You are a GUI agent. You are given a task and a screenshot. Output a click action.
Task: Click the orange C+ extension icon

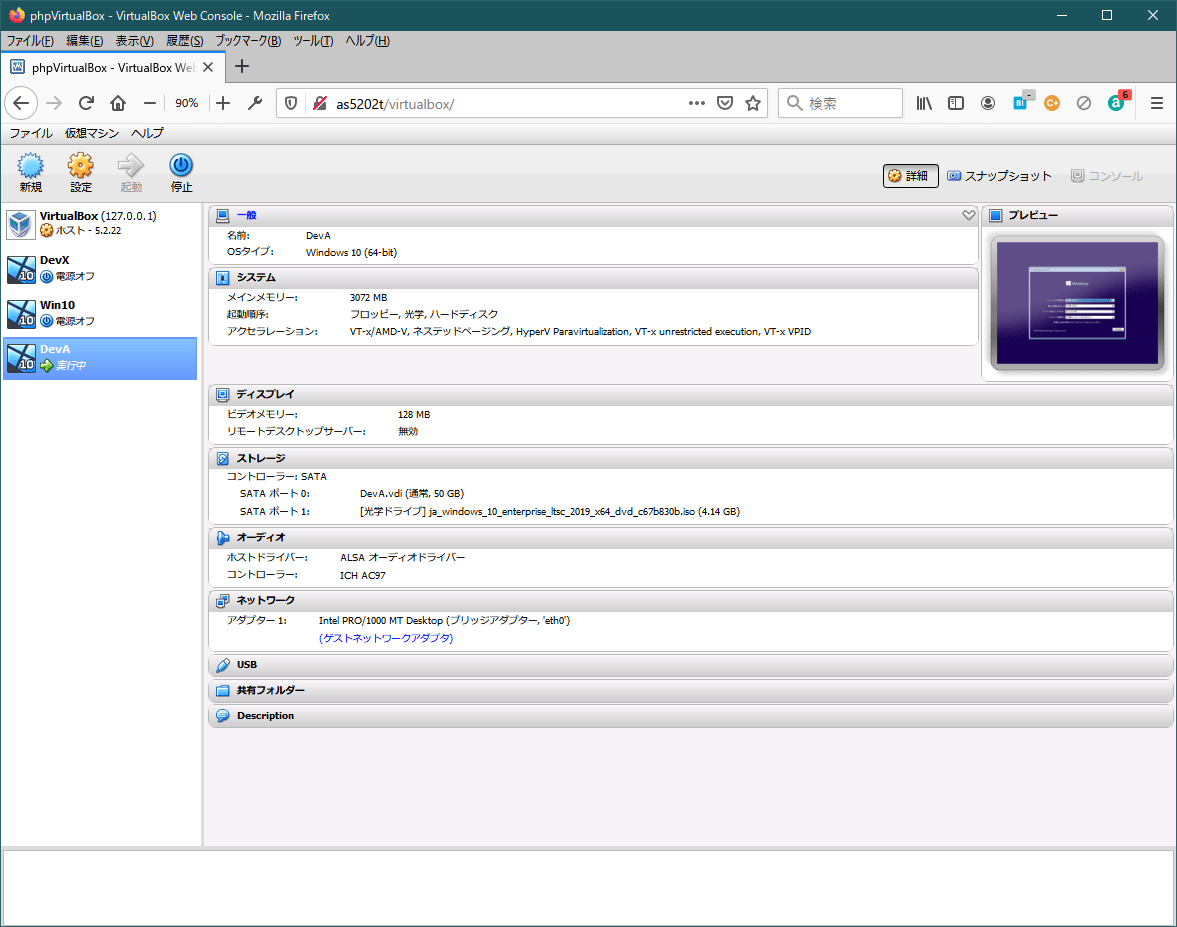1052,104
